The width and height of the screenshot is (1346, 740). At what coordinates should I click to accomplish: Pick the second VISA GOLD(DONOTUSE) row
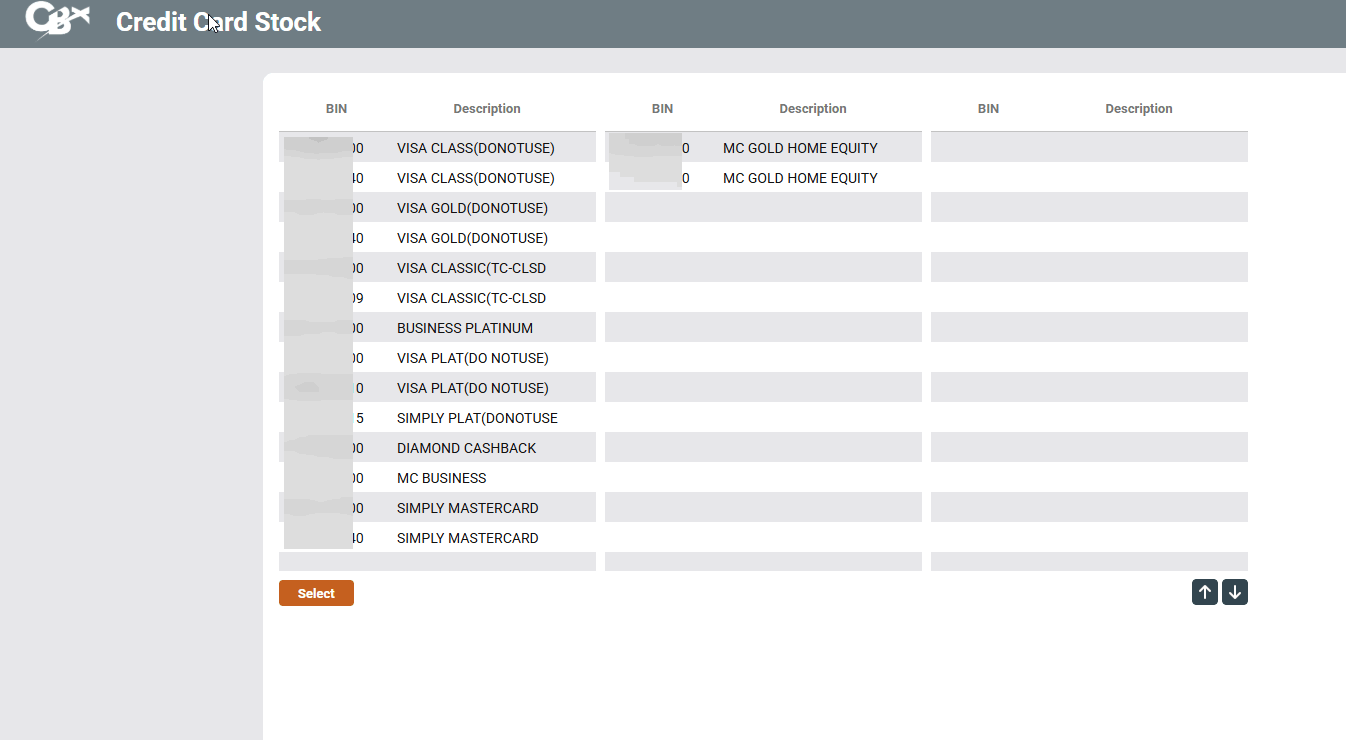pyautogui.click(x=472, y=238)
